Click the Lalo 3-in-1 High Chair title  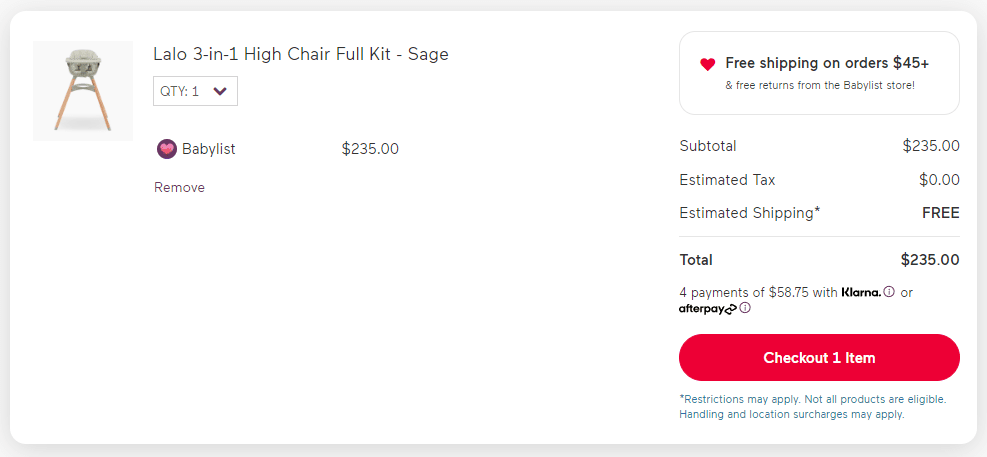pos(301,54)
